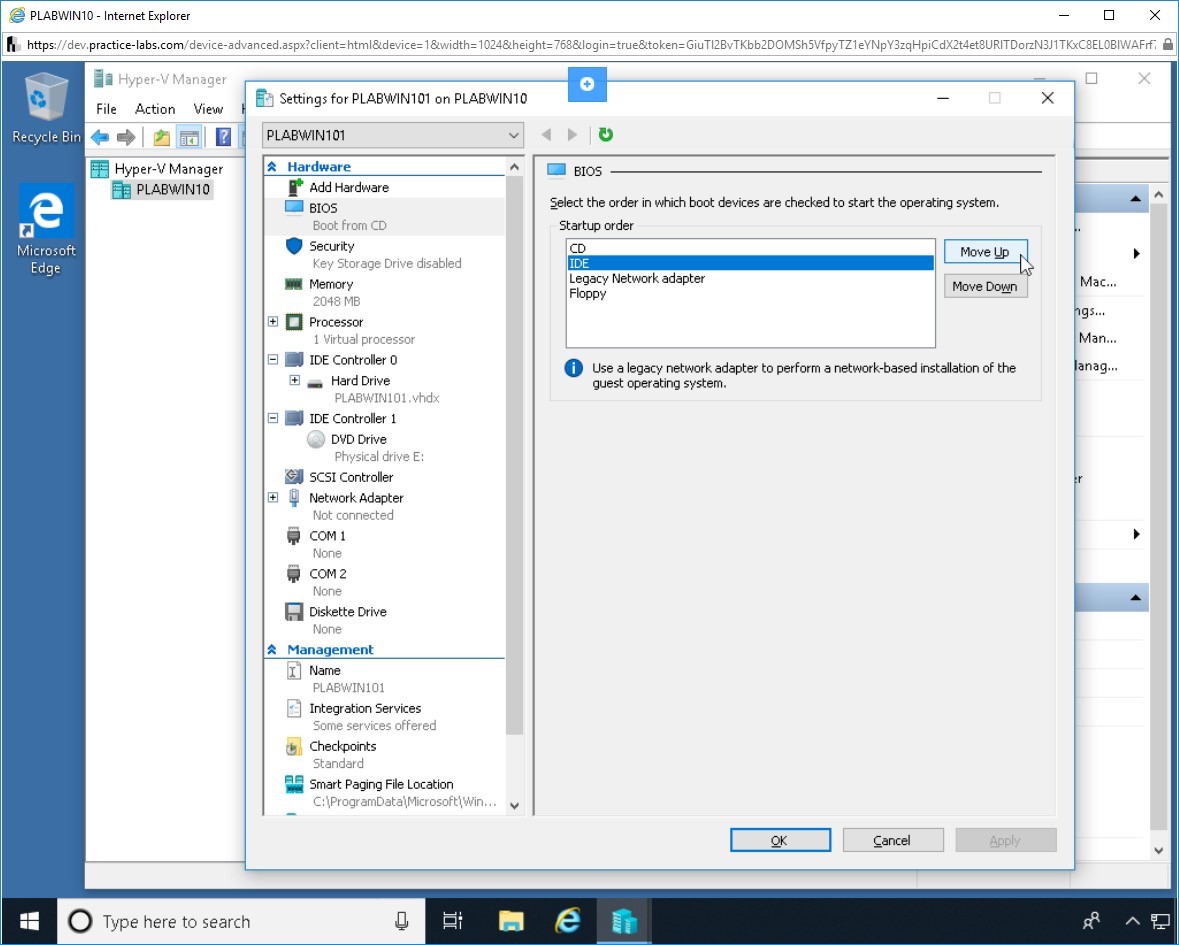
Task: Open the Recycle Bin desktop icon
Action: [46, 108]
